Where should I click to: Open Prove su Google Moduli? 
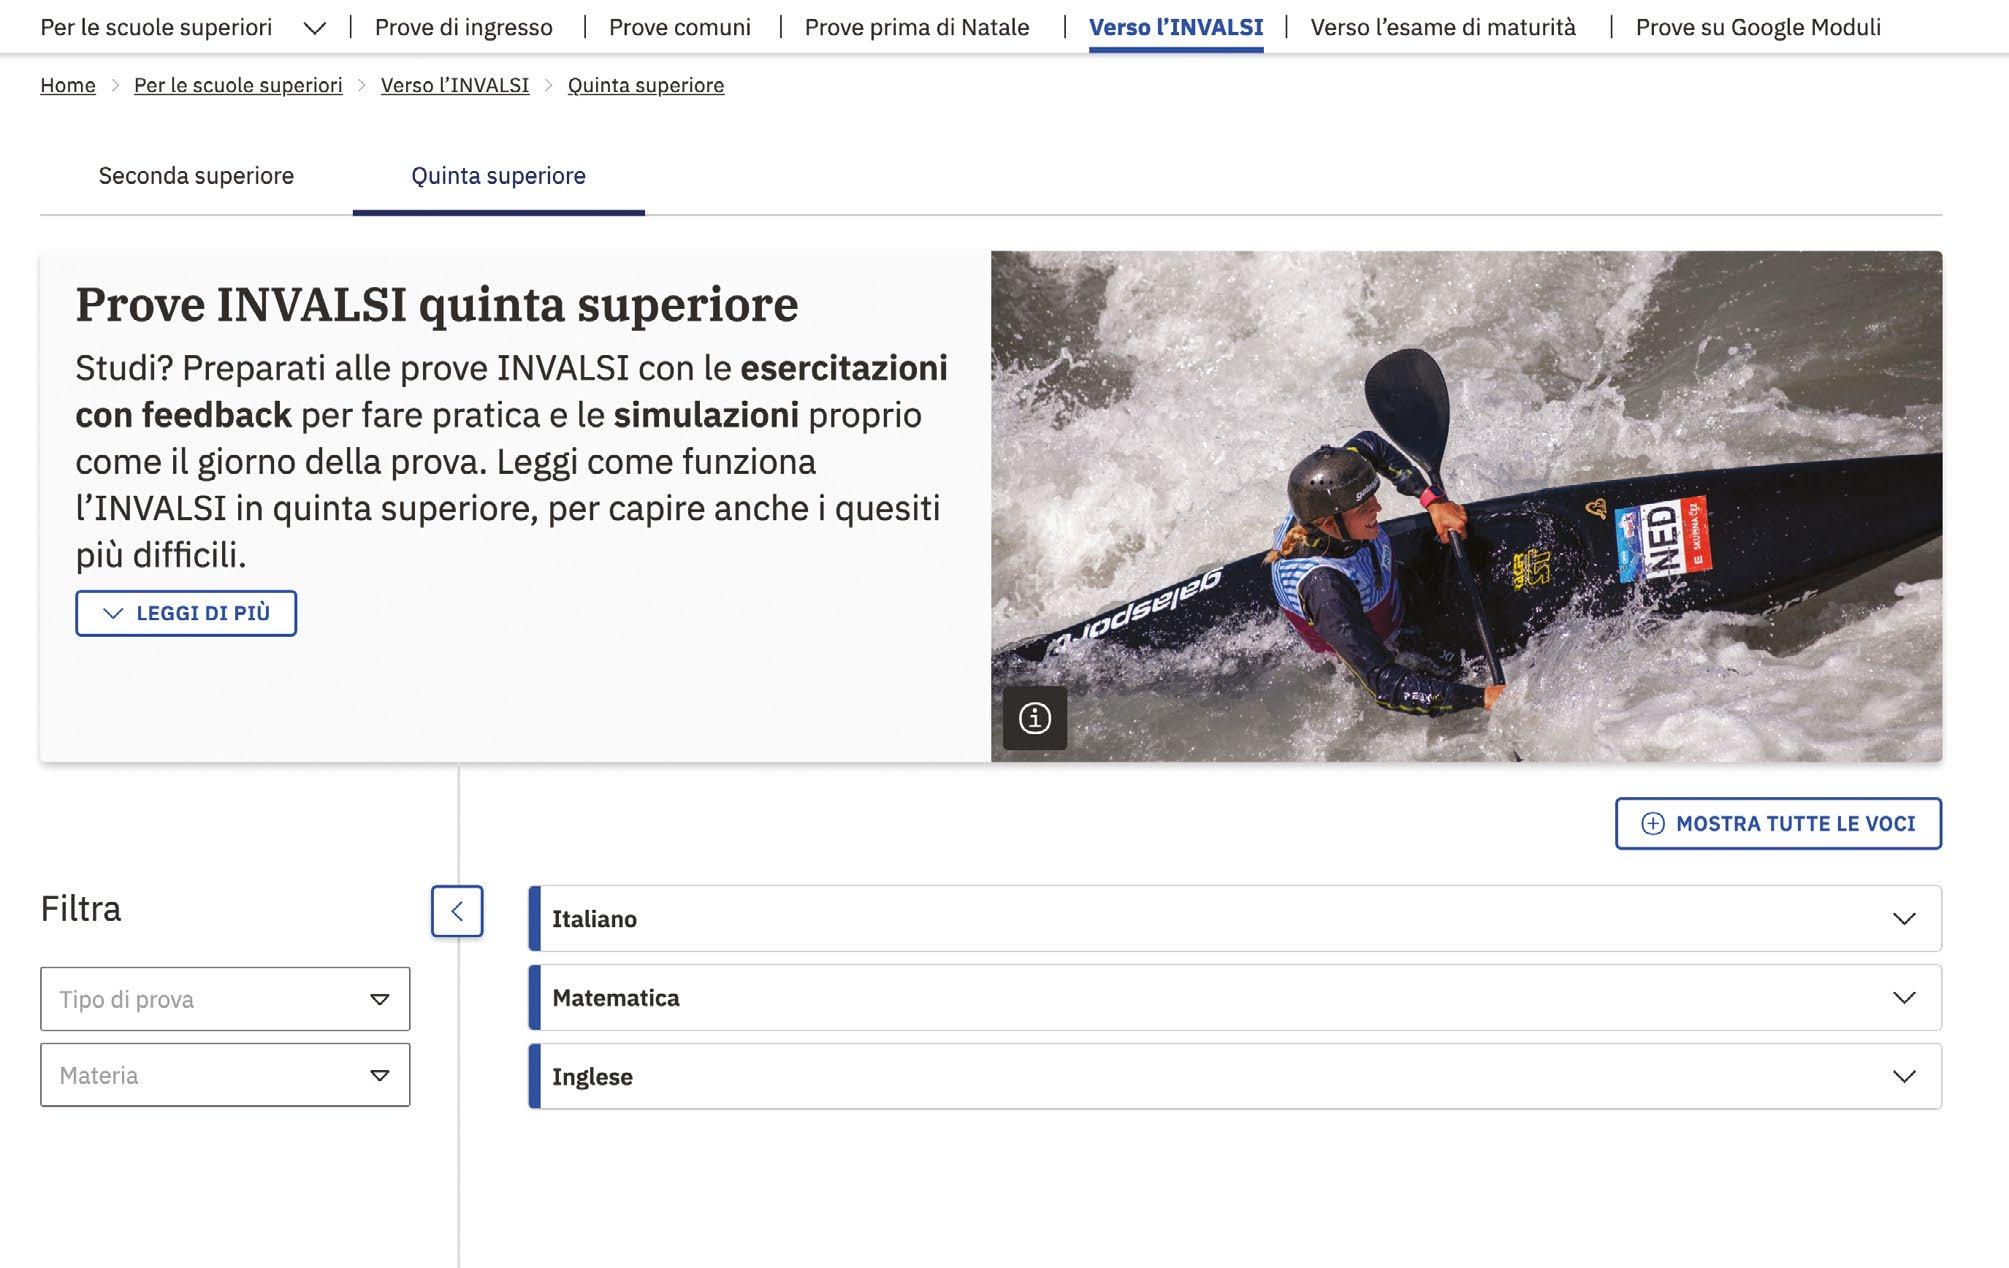click(1757, 28)
